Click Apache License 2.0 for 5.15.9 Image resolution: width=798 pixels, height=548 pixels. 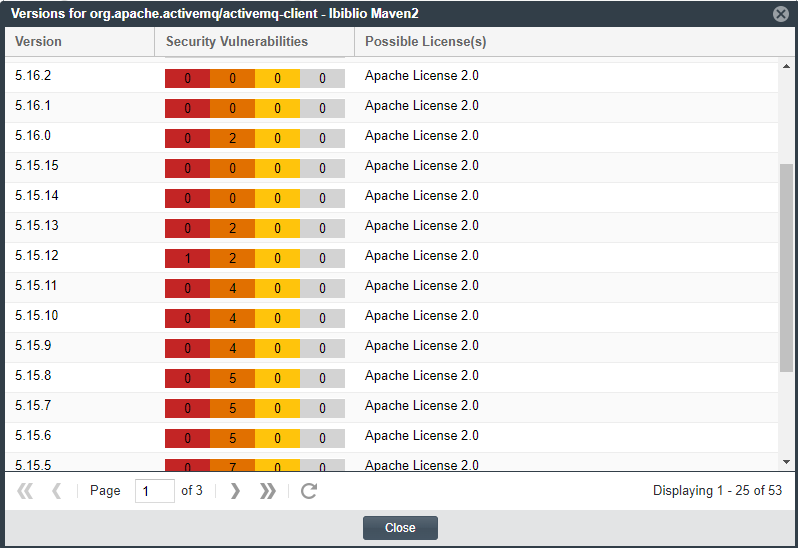tap(422, 346)
